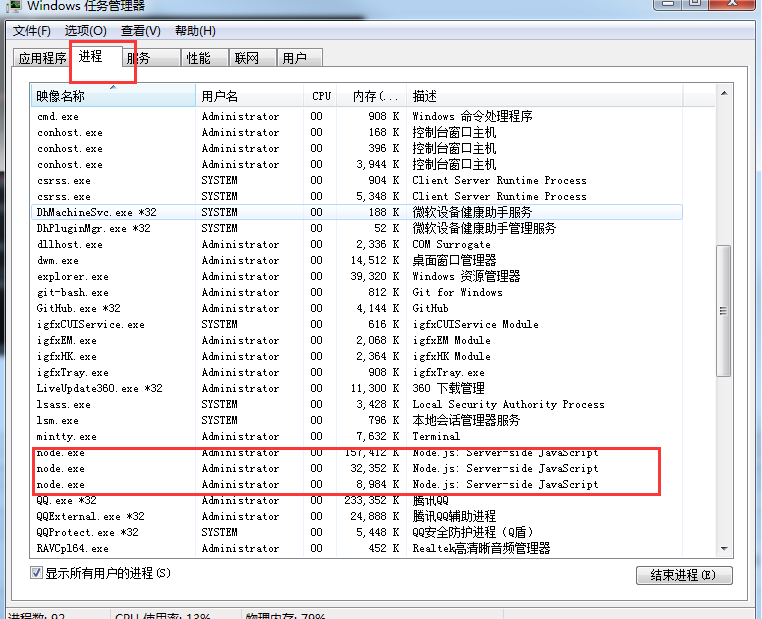
Task: Select the explorer.exe process row
Action: point(357,276)
